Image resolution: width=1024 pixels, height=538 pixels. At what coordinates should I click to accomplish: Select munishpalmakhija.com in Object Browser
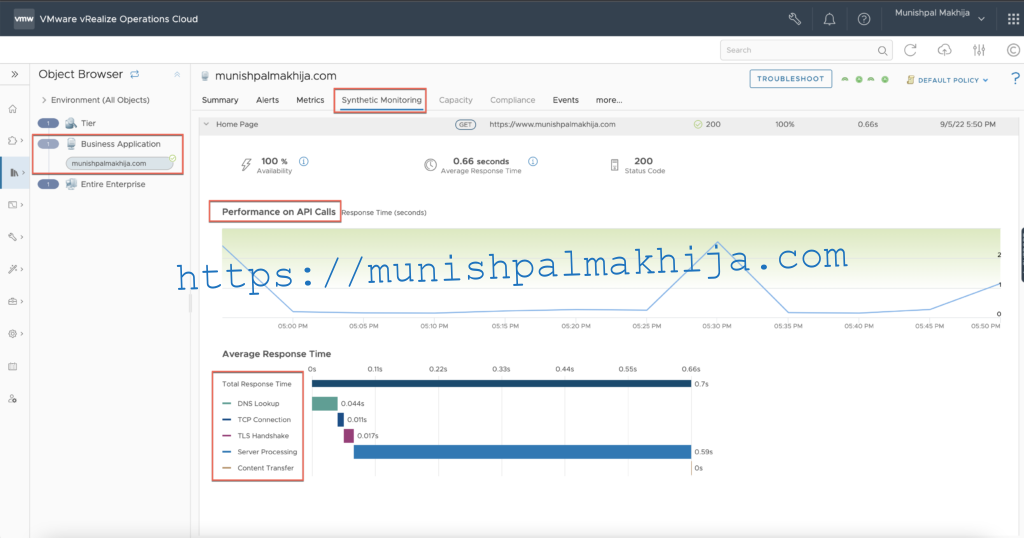(x=119, y=163)
